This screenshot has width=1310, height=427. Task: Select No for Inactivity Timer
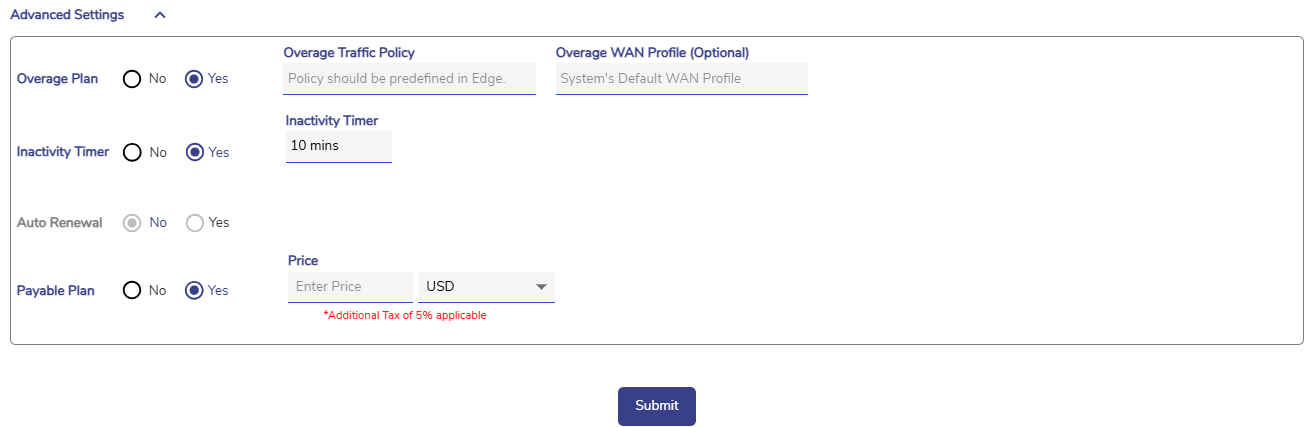coord(132,153)
